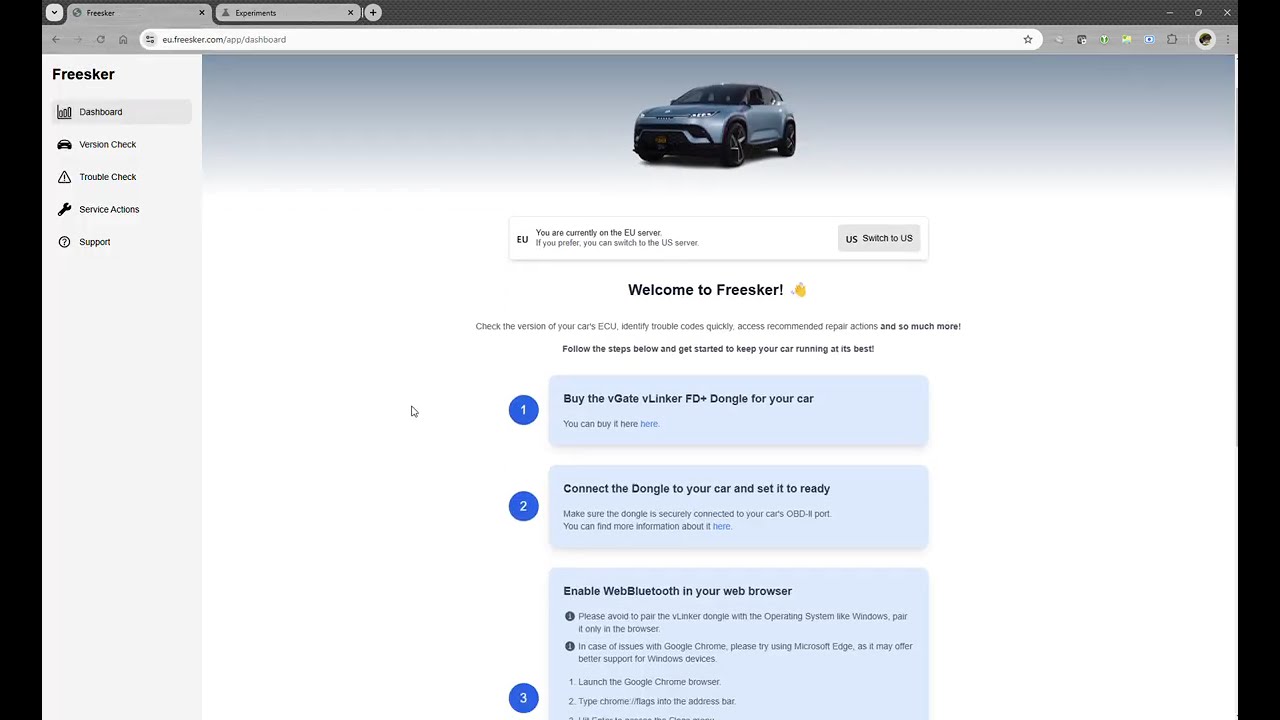
Task: Click the 'You are currently on the EU server' text
Action: [598, 233]
